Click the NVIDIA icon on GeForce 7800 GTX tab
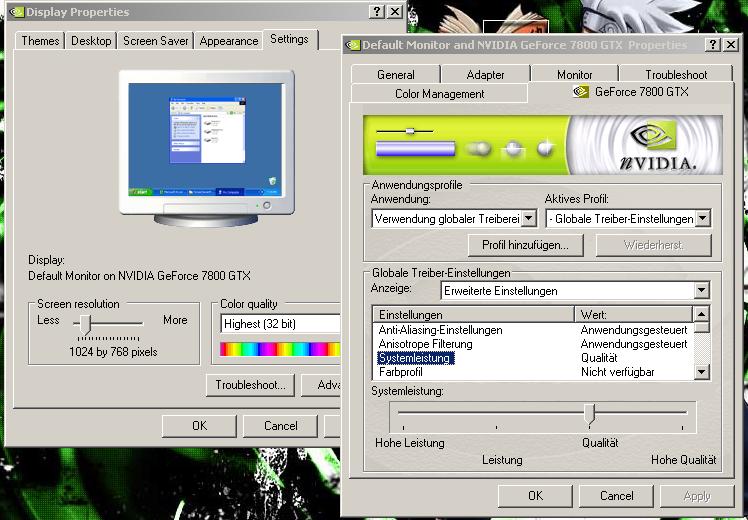The width and height of the screenshot is (748, 520). coord(581,91)
